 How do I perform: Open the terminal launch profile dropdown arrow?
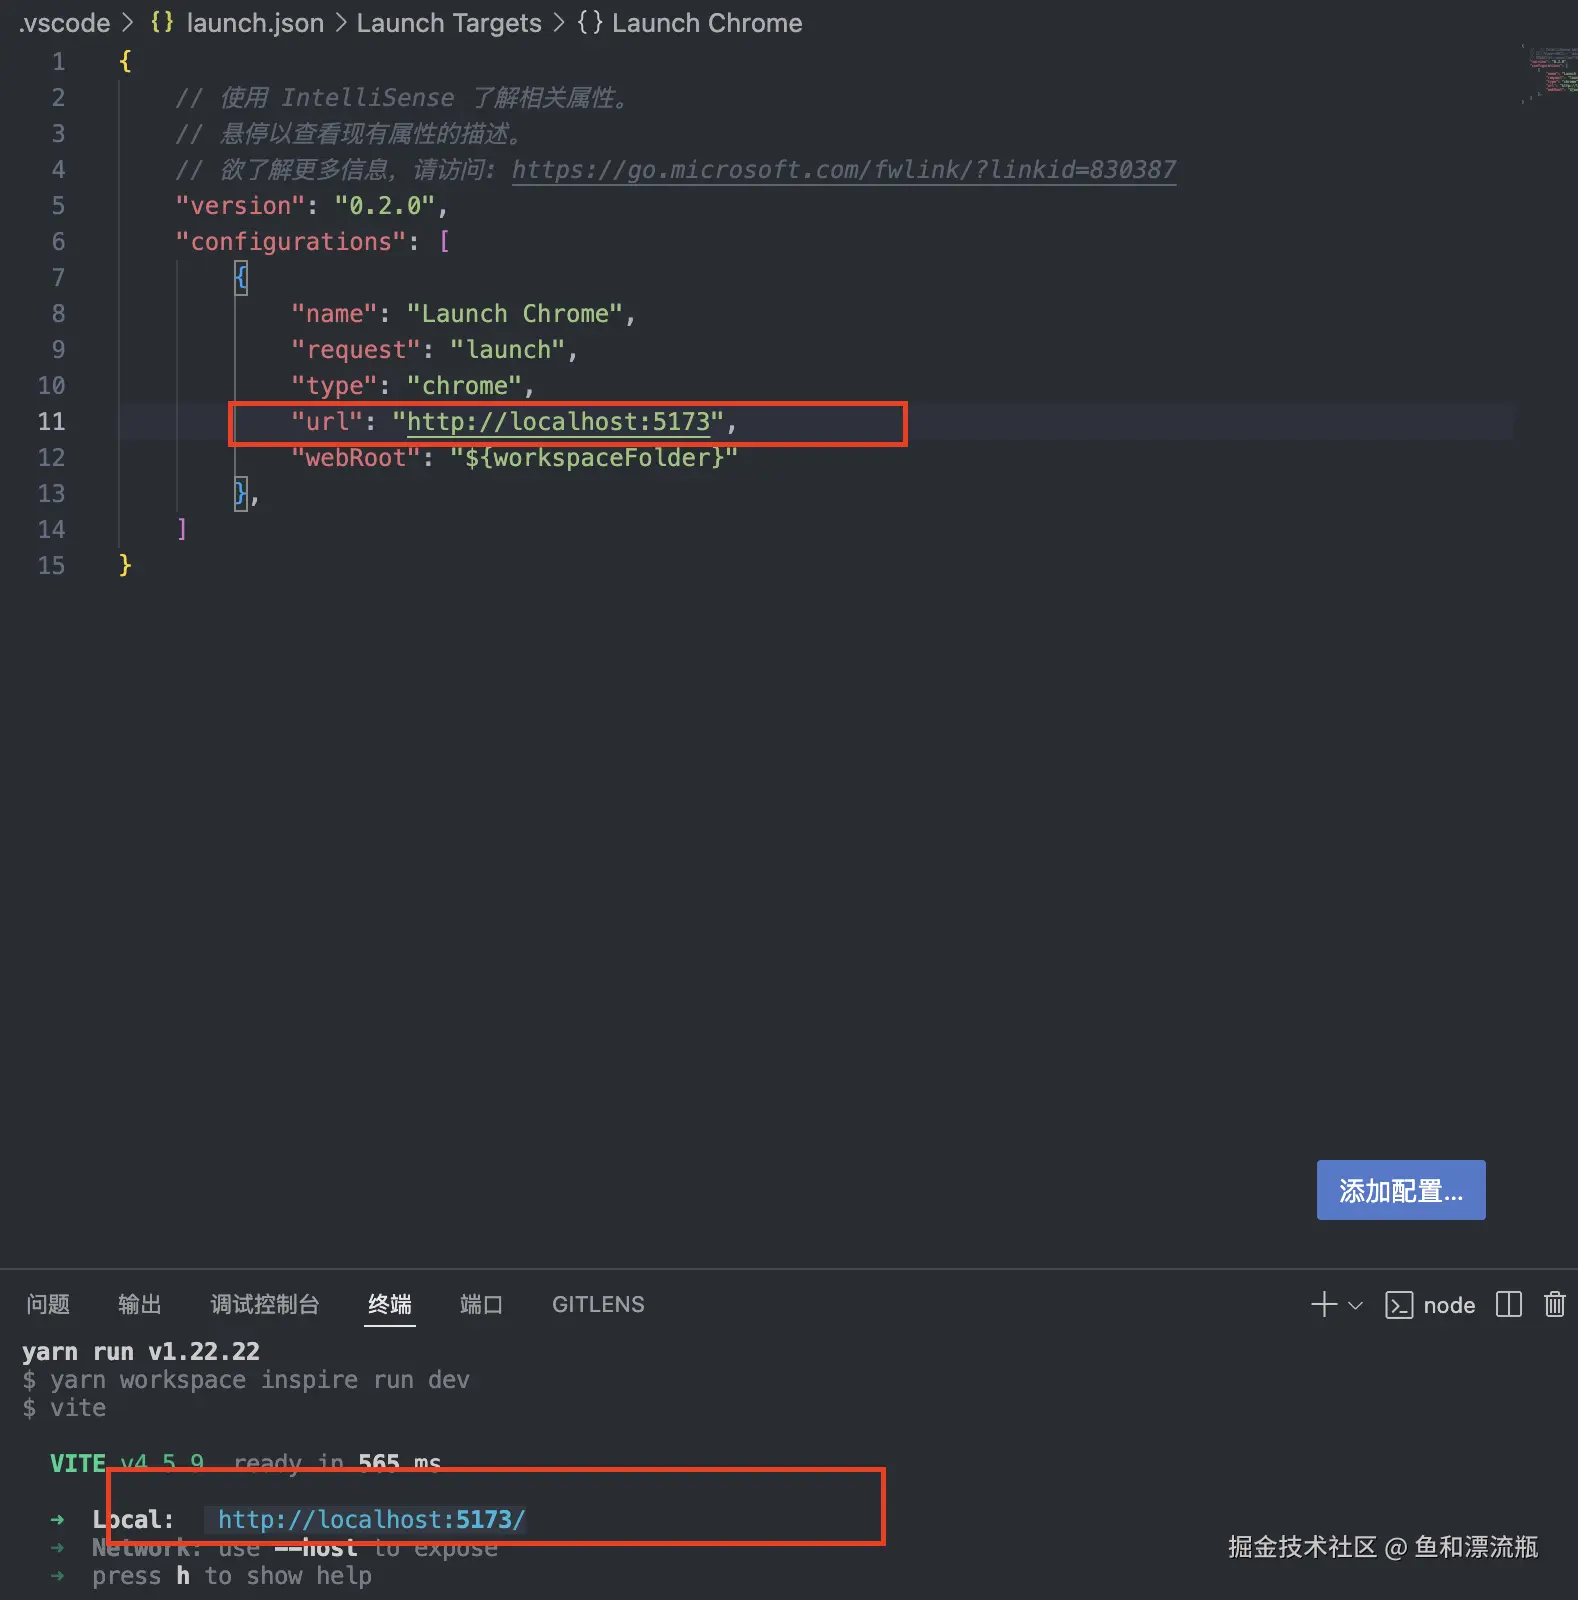click(1356, 1305)
